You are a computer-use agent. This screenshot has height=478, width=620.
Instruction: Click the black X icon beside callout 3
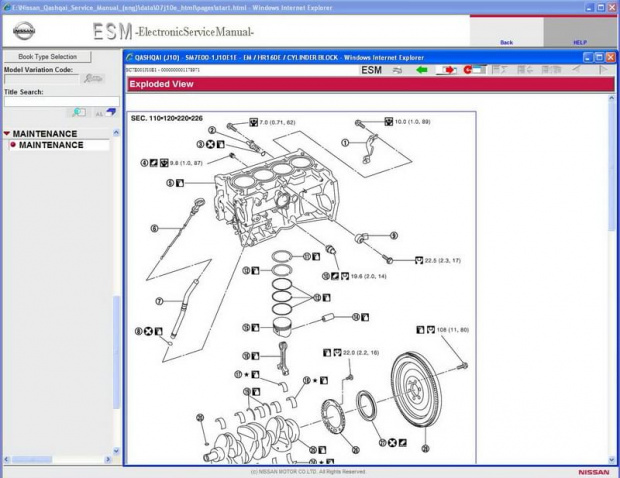click(x=210, y=144)
